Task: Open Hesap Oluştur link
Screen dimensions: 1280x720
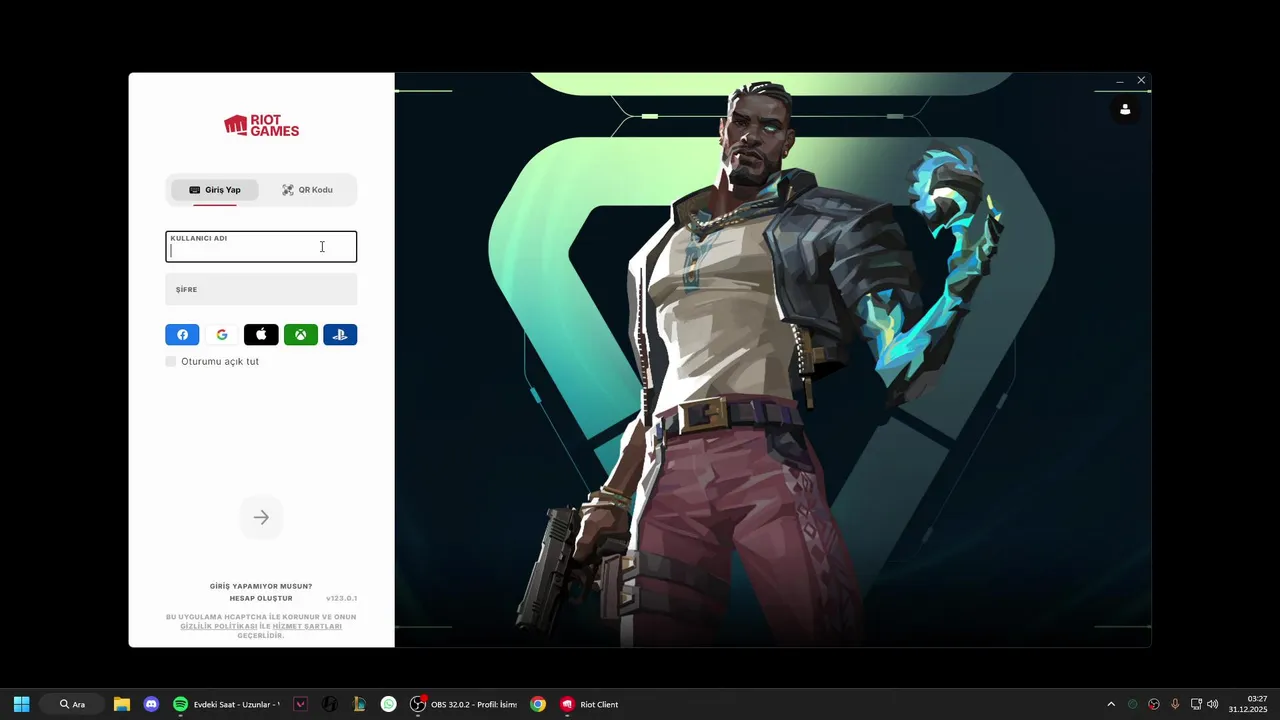Action: (x=261, y=598)
